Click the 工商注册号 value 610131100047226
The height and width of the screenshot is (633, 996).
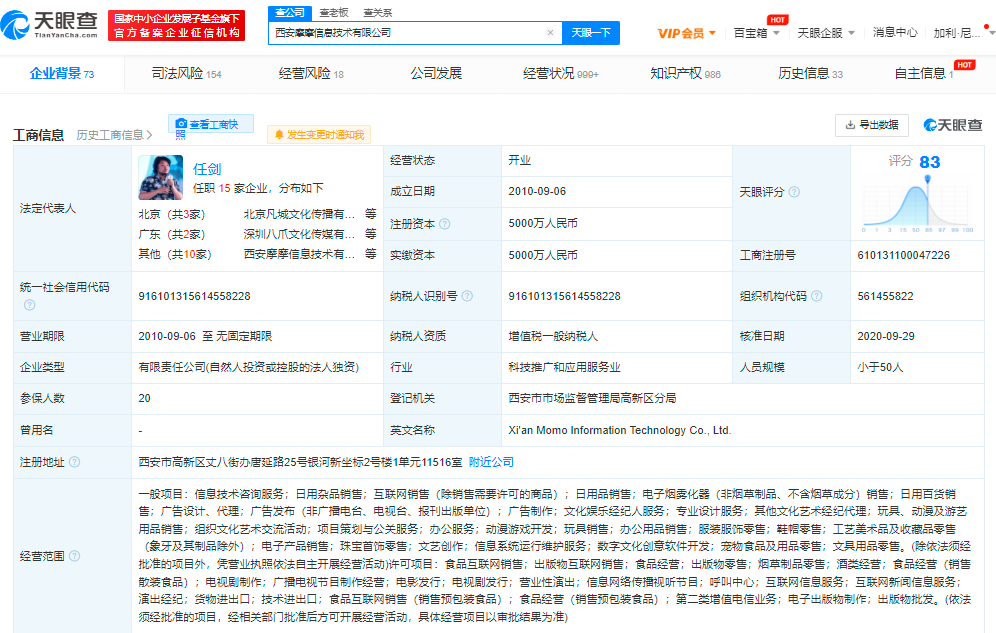point(903,255)
